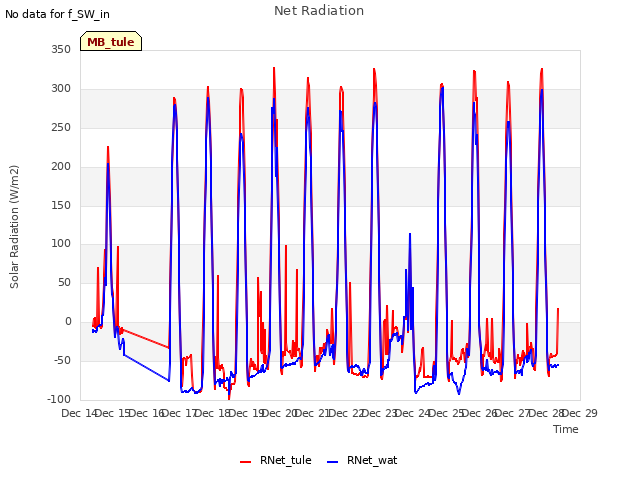Click red RNet_tule legend line marker

click(x=246, y=462)
